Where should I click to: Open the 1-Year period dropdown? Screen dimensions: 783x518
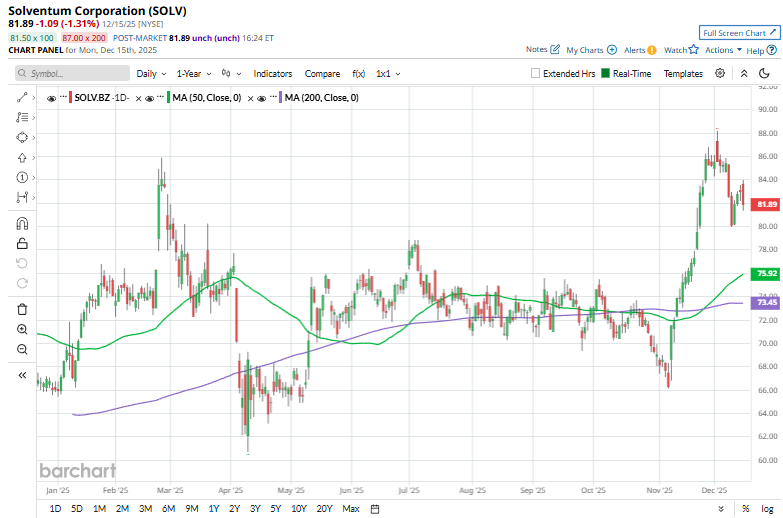click(194, 73)
